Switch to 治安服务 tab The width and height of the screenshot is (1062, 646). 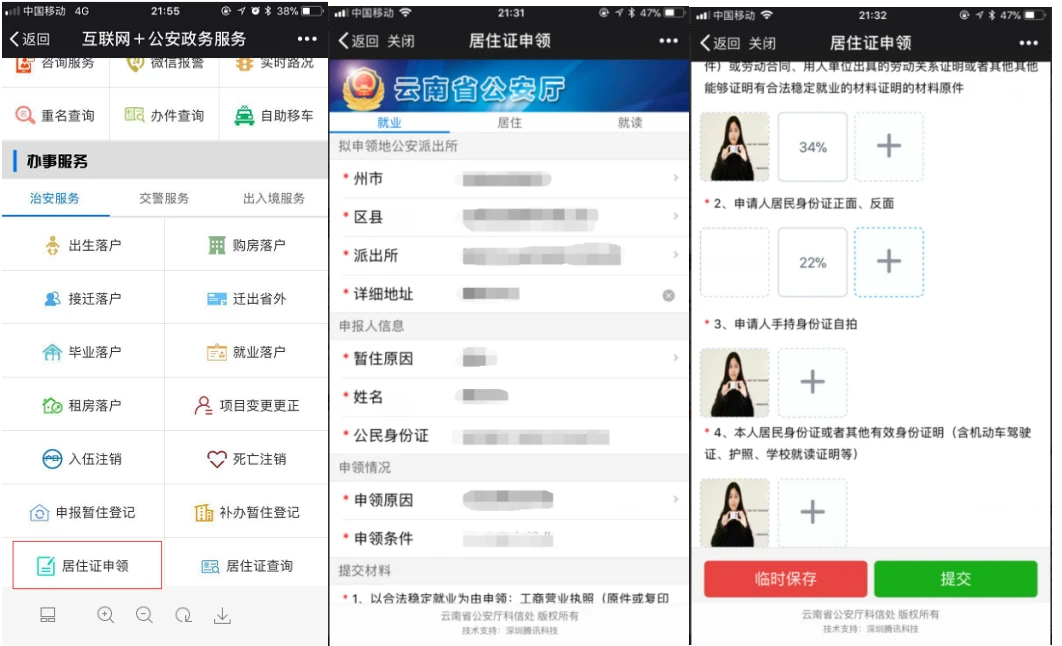coord(55,198)
